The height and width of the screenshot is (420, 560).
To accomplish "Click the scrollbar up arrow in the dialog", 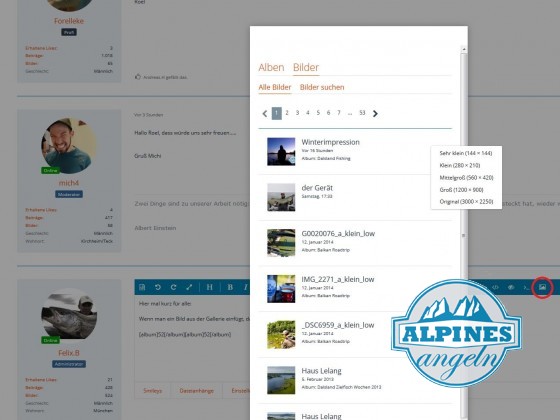I will (x=464, y=49).
